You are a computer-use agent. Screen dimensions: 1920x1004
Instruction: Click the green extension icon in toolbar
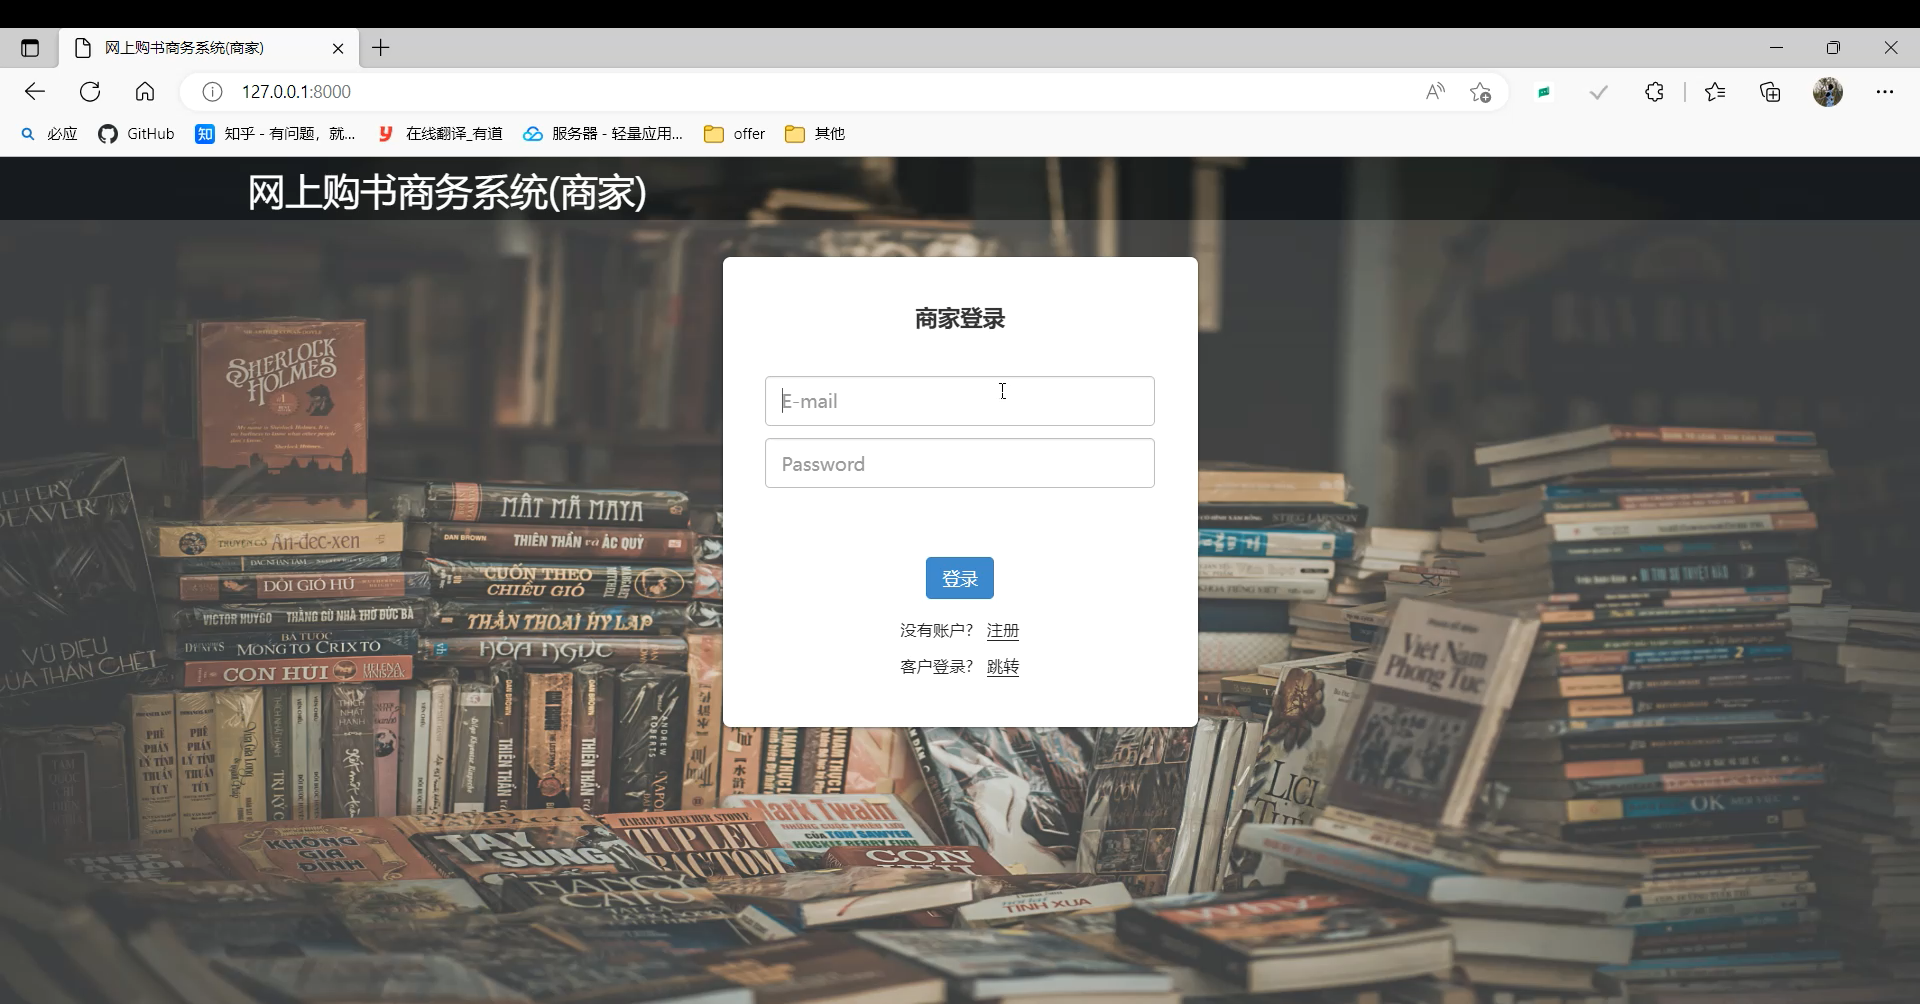1544,92
